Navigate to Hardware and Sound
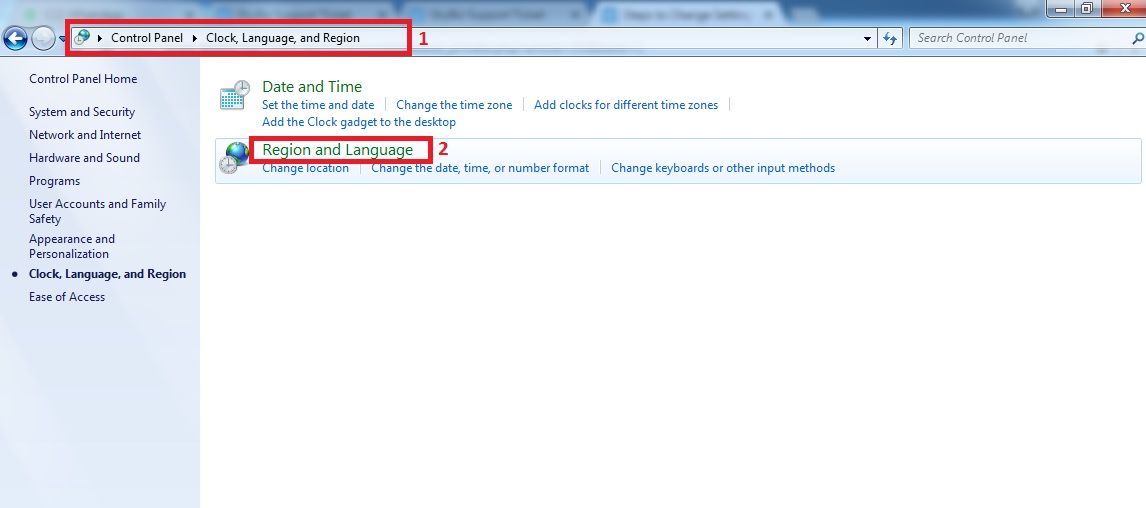 point(84,158)
